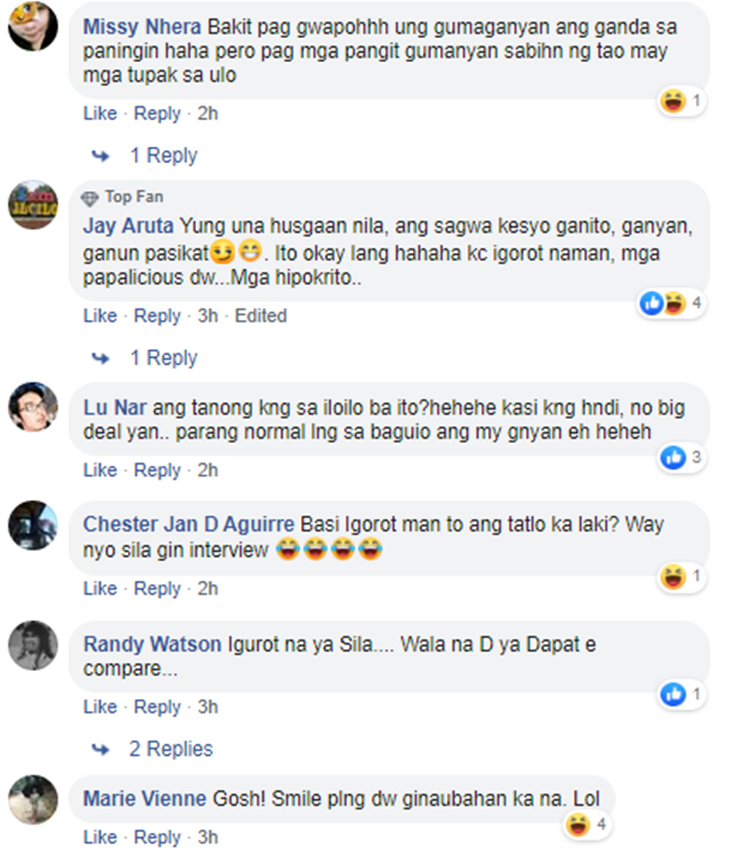Open like and haha reactions on Jay Aruta's comment
The height and width of the screenshot is (856, 750).
tap(671, 303)
